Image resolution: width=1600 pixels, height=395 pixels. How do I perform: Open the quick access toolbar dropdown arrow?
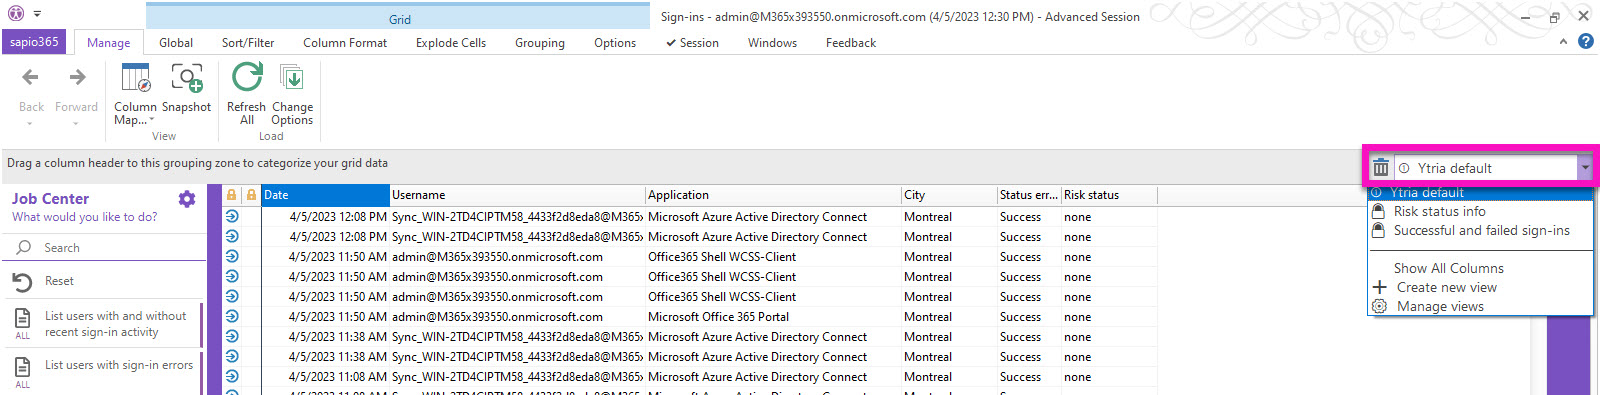37,14
